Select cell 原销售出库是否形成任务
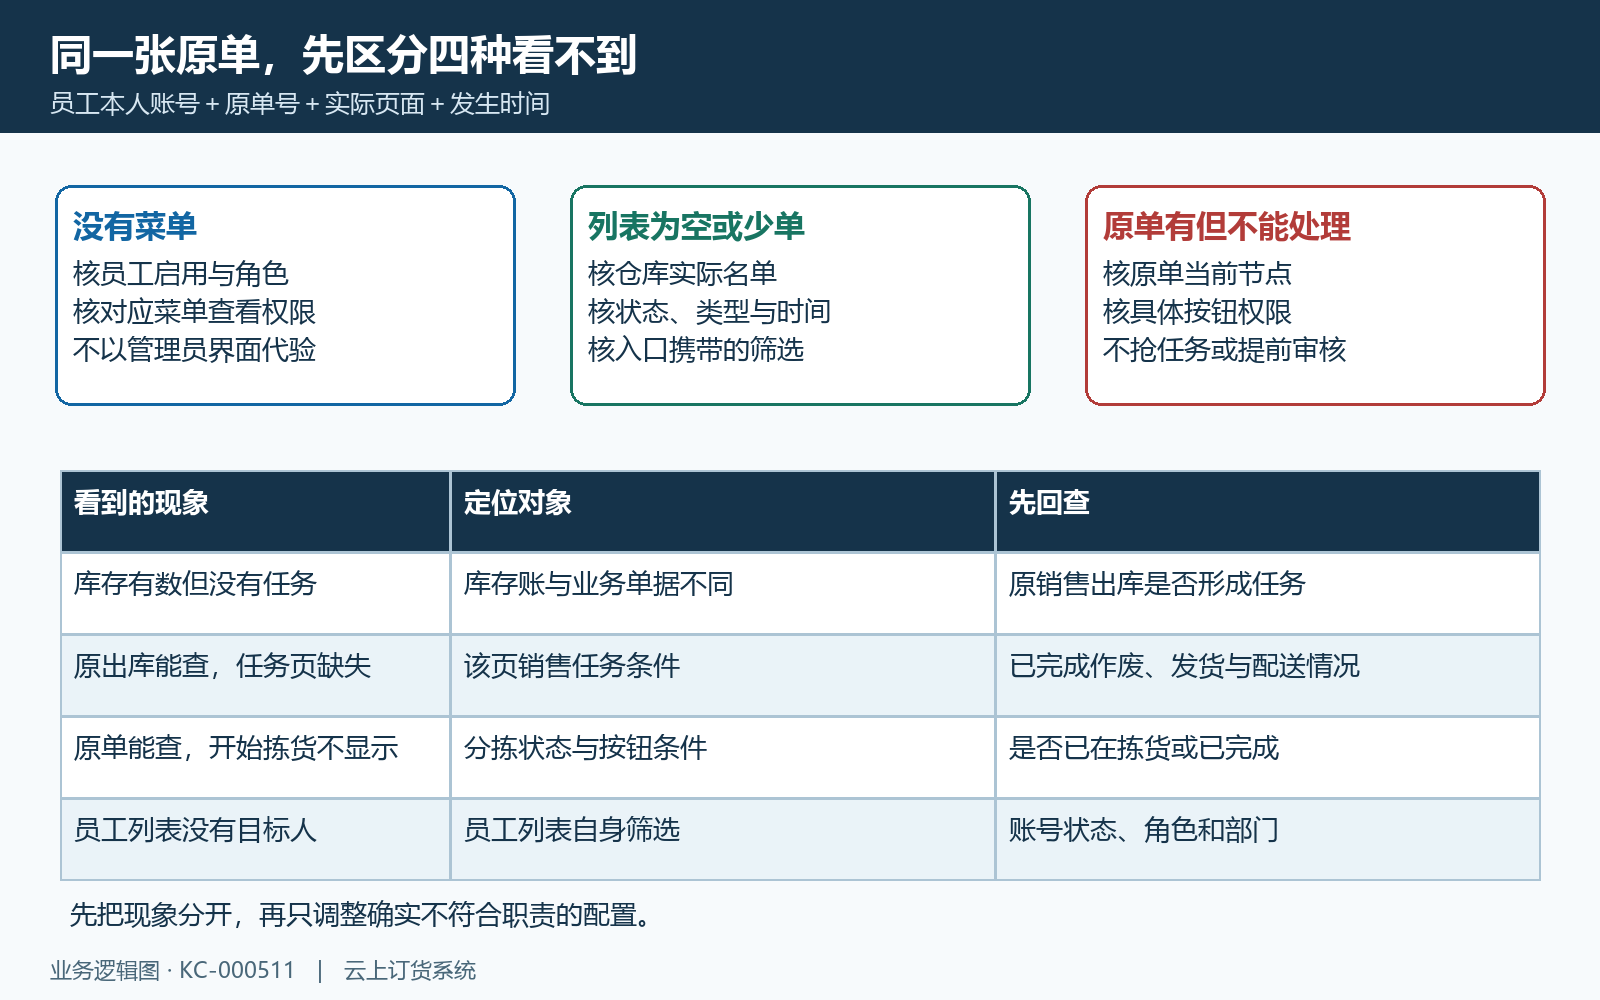Viewport: 1600px width, 1000px height. click(x=1268, y=593)
